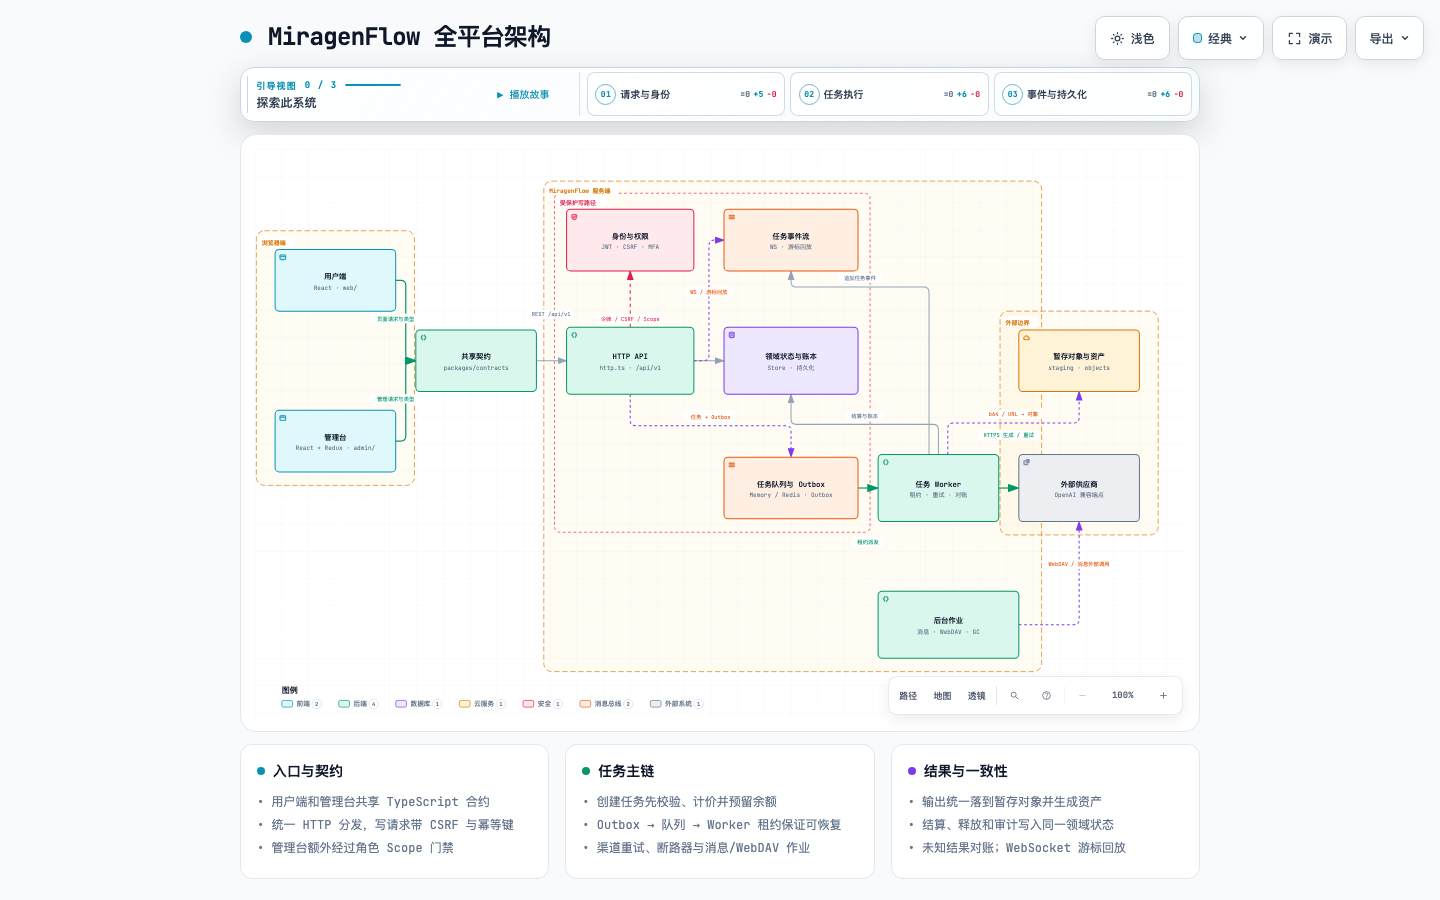
Task: Expand the 导出 export dropdown
Action: click(x=1389, y=38)
